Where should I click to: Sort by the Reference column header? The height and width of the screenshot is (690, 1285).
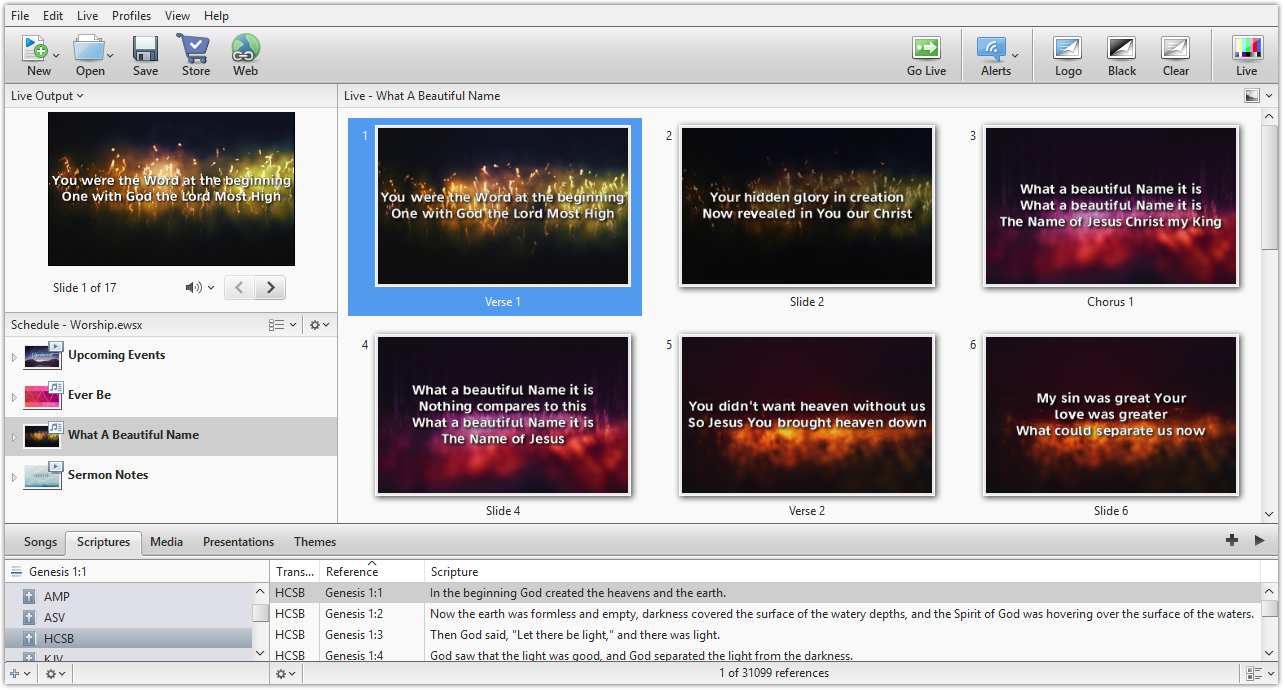[x=352, y=572]
